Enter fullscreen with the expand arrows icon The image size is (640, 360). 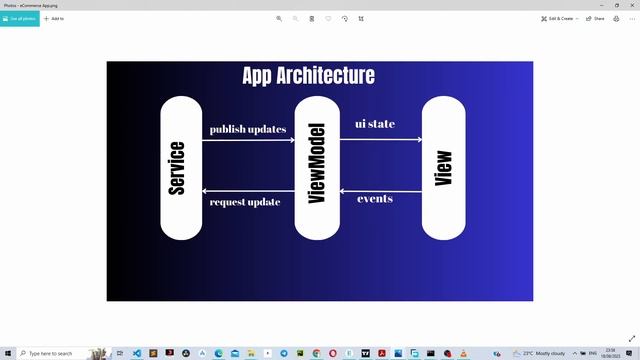(632, 339)
